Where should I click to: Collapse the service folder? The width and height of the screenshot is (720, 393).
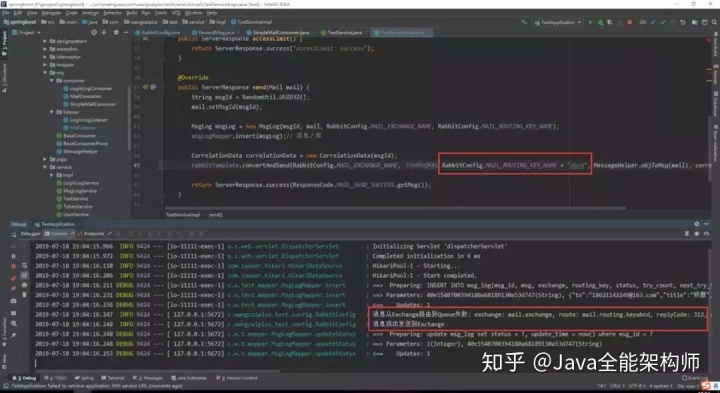(x=45, y=167)
